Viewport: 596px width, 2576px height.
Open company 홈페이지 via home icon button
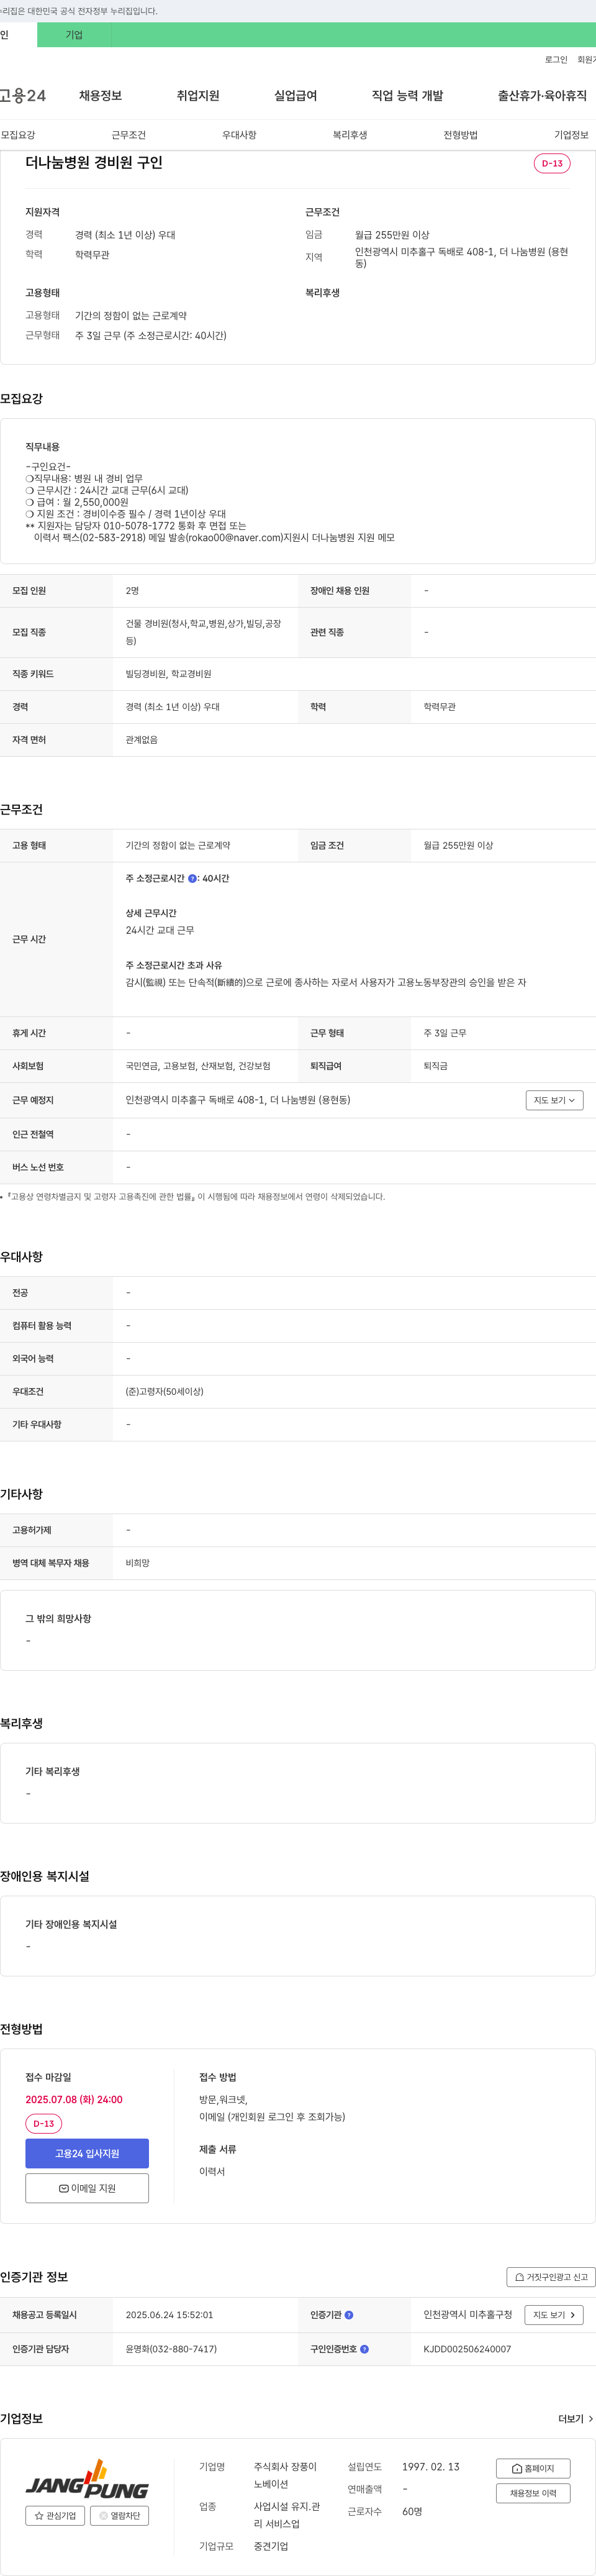click(x=533, y=2468)
